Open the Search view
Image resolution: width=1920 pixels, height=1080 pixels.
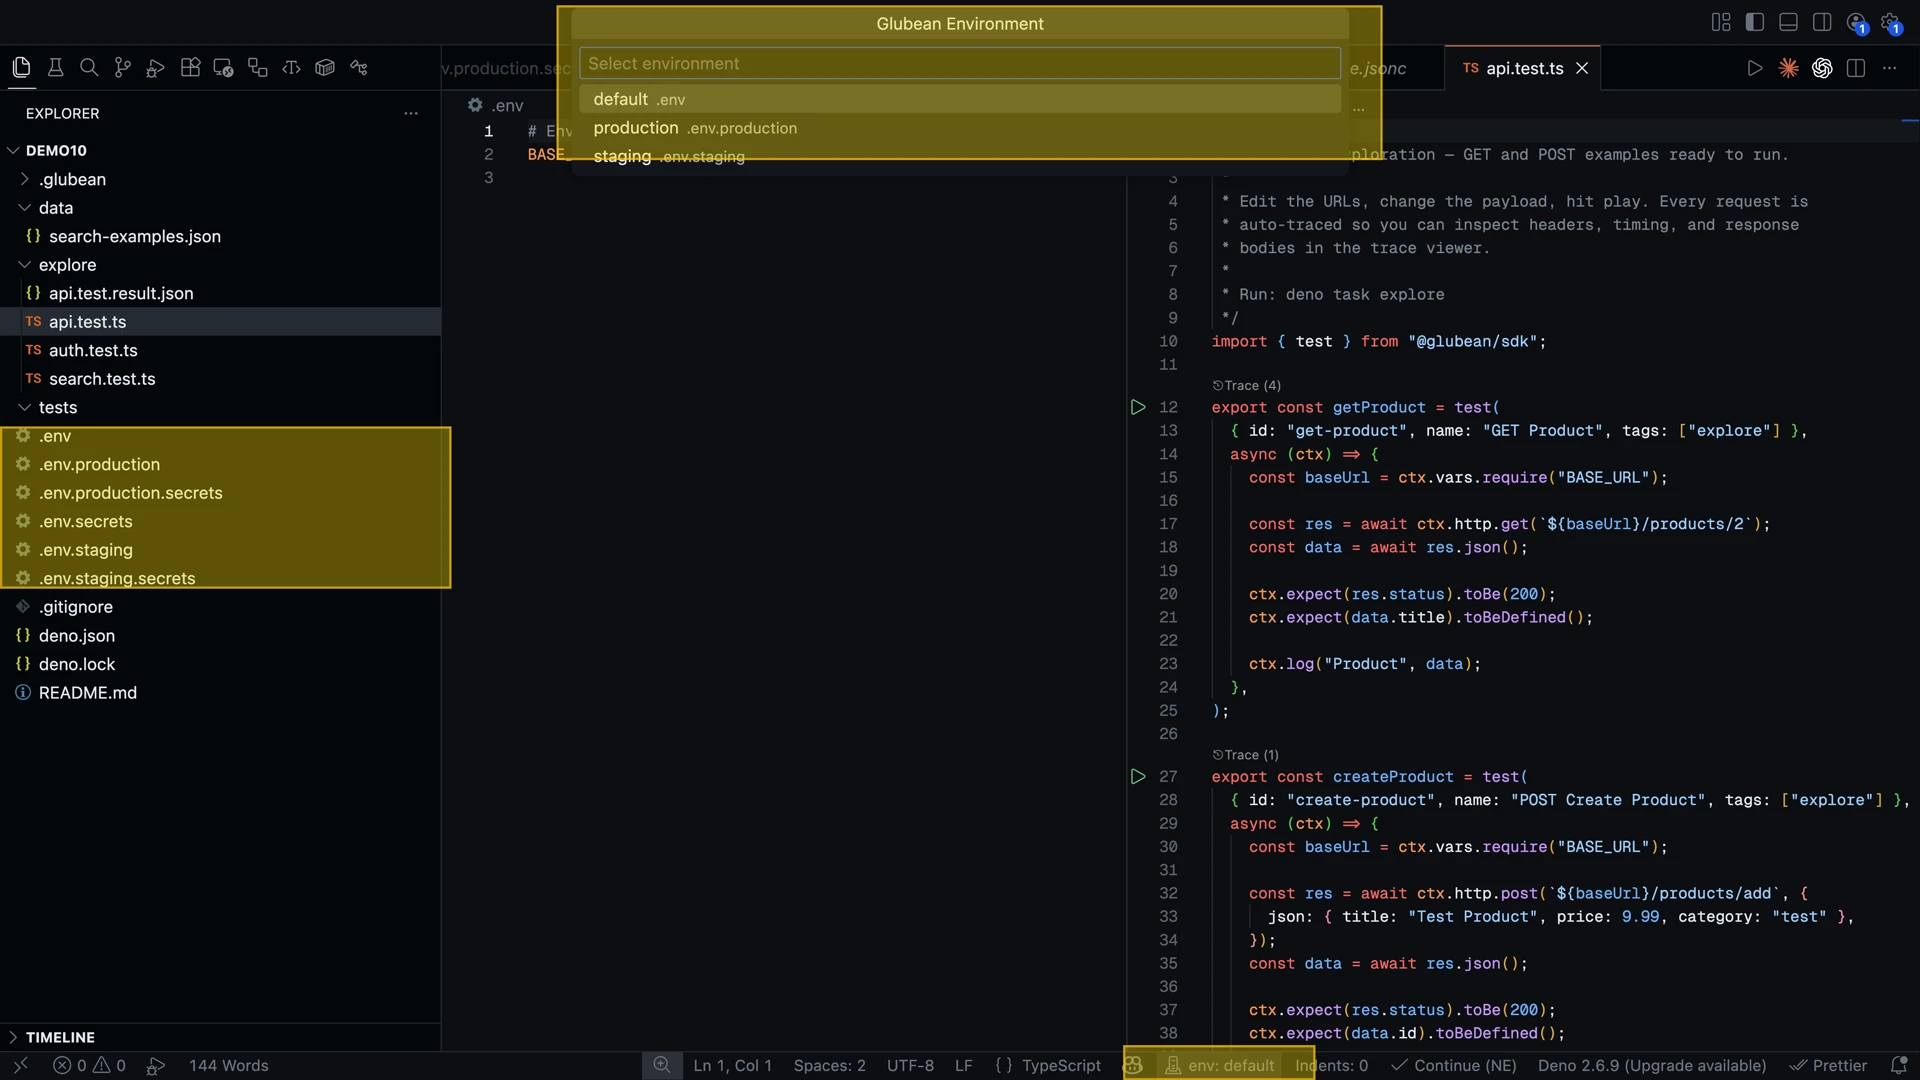(89, 67)
